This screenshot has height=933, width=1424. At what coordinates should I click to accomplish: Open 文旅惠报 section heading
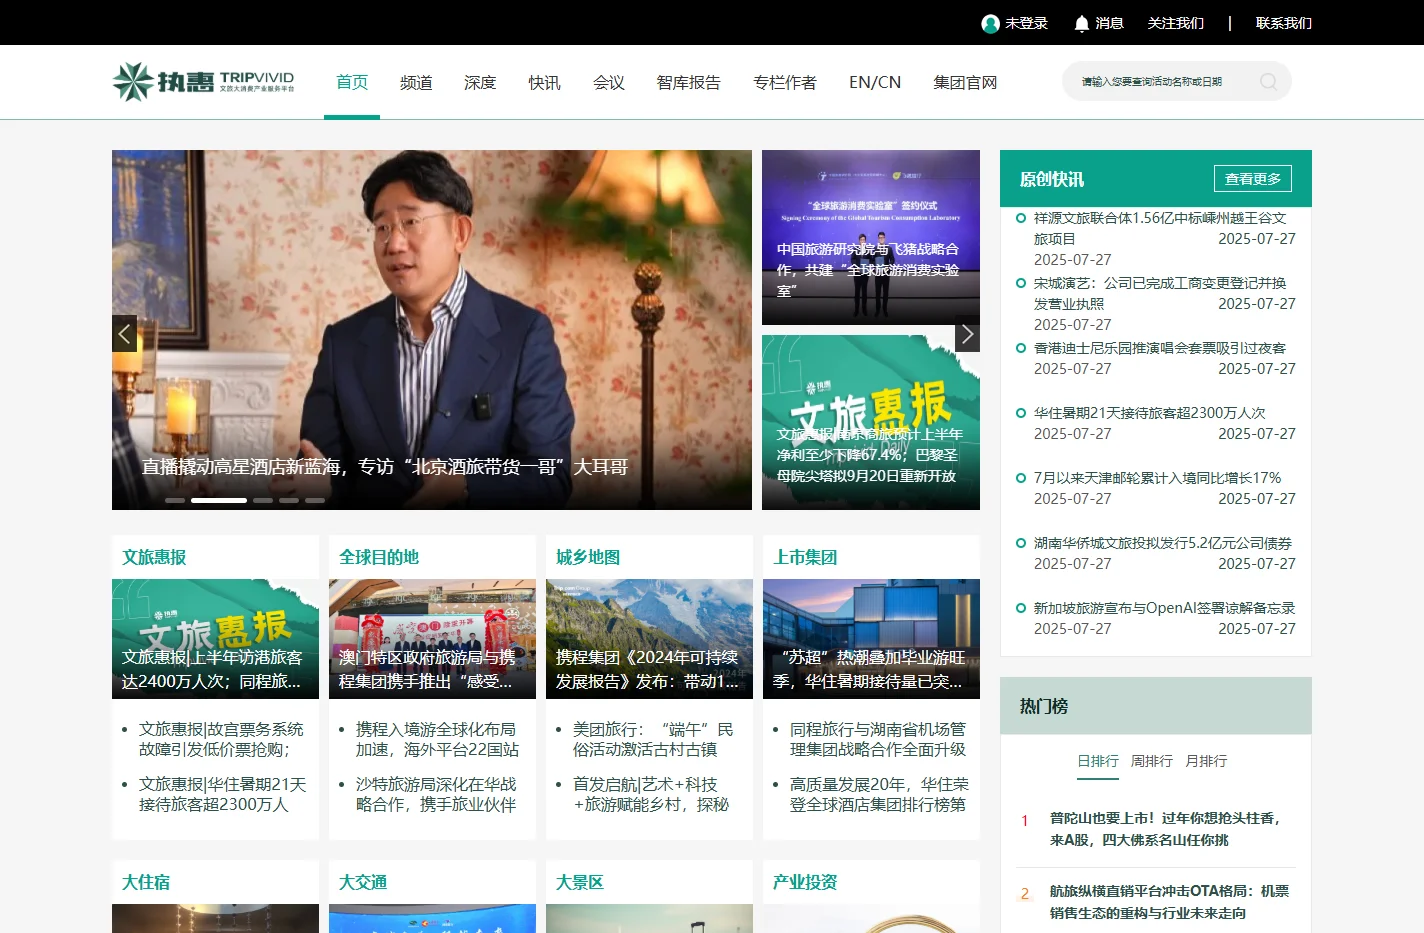tap(154, 557)
